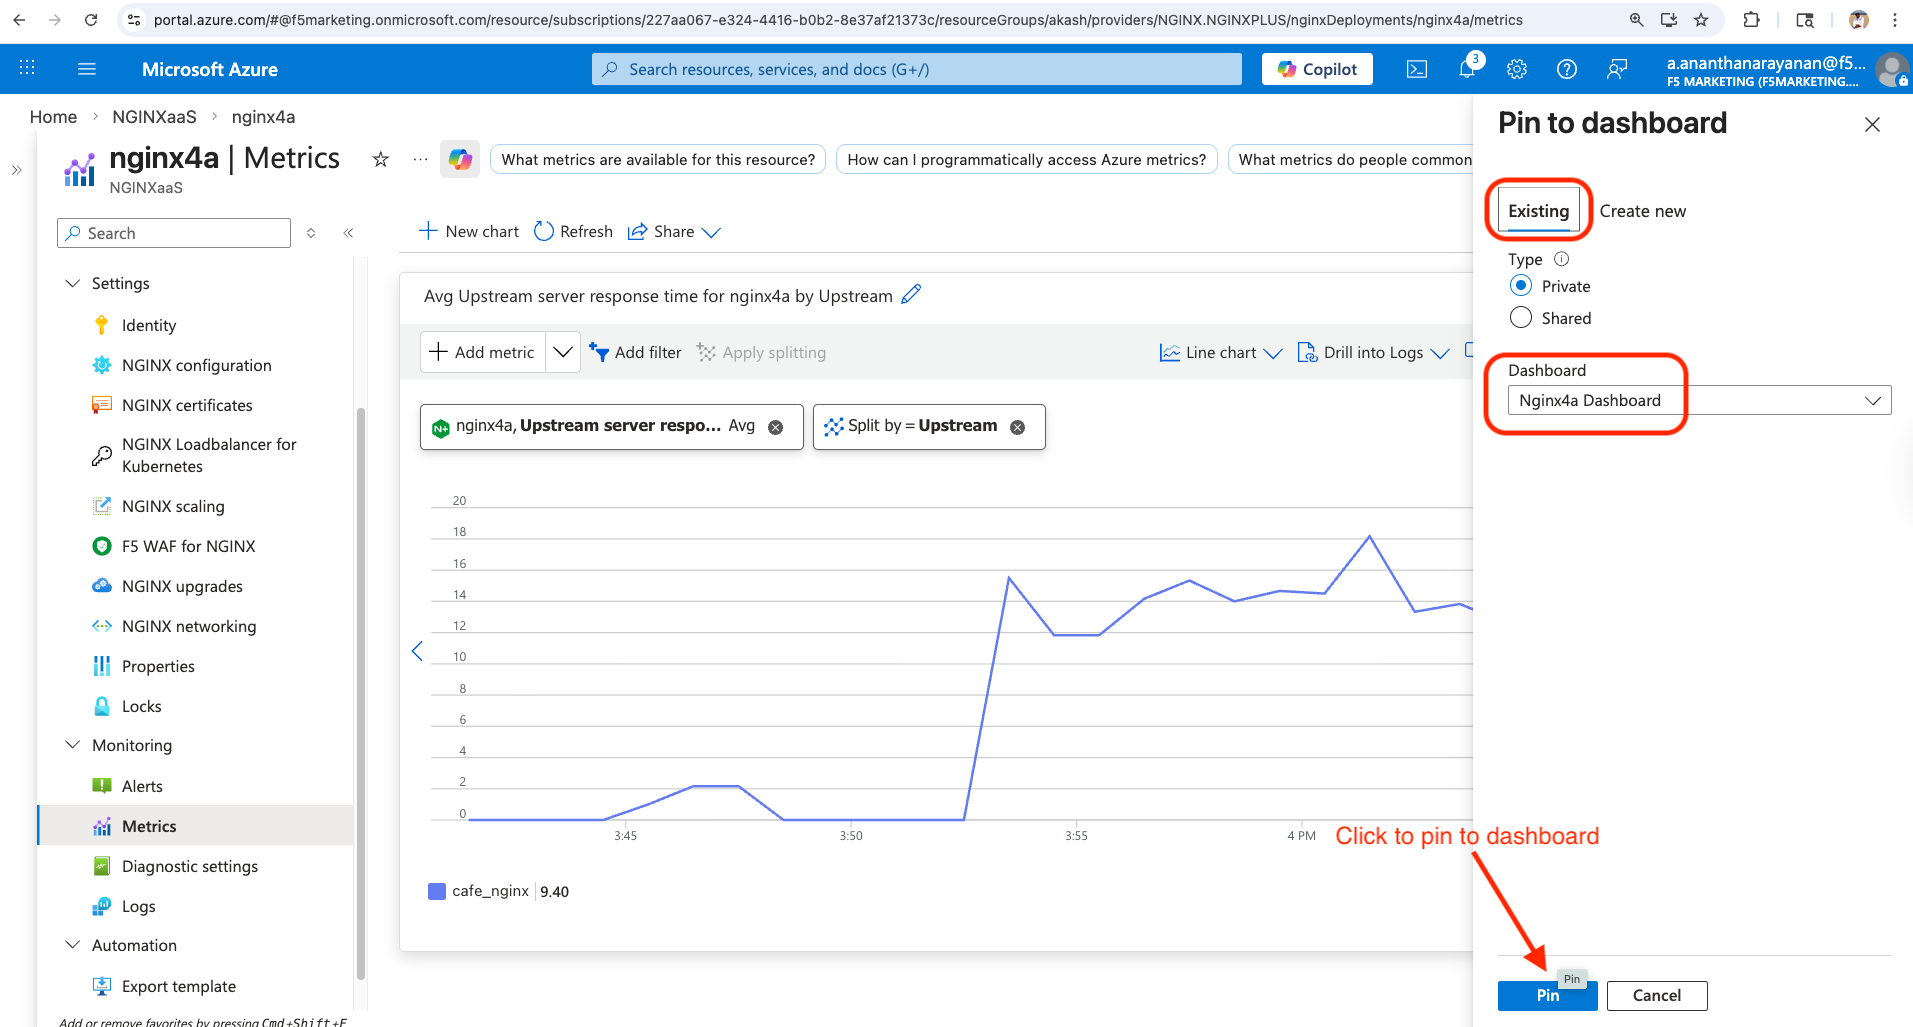Viewport: 1913px width, 1027px height.
Task: Click cafe_nginx legend color swatch
Action: pyautogui.click(x=437, y=891)
